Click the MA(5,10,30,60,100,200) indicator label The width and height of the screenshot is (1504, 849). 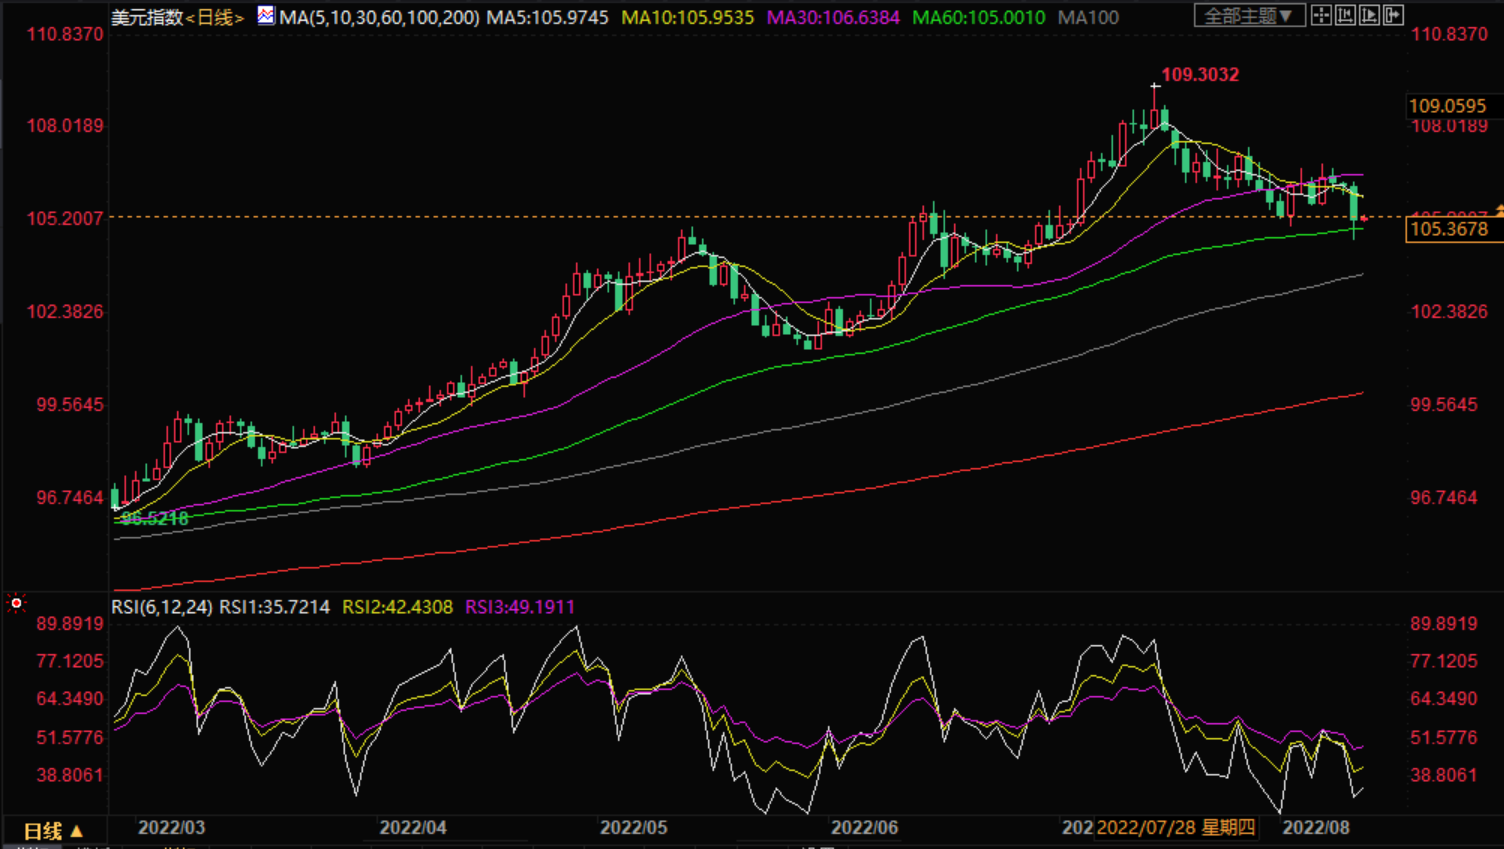pos(379,17)
